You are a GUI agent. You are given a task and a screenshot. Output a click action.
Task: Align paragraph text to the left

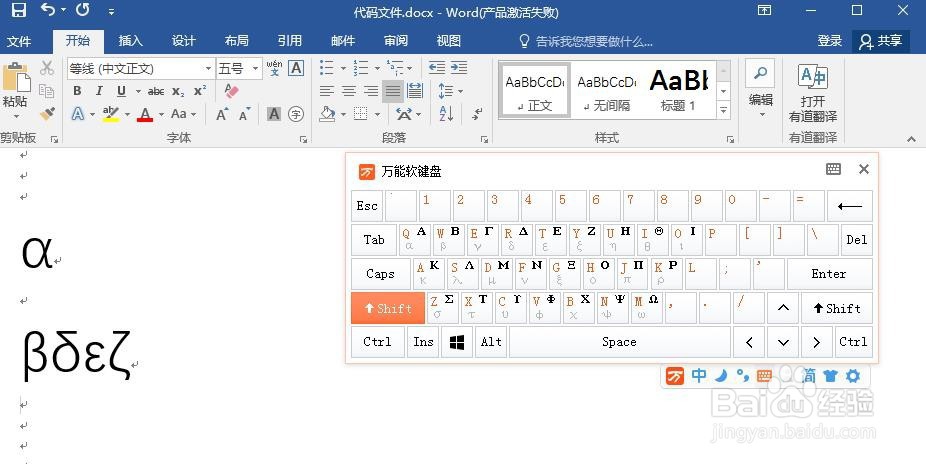click(327, 91)
